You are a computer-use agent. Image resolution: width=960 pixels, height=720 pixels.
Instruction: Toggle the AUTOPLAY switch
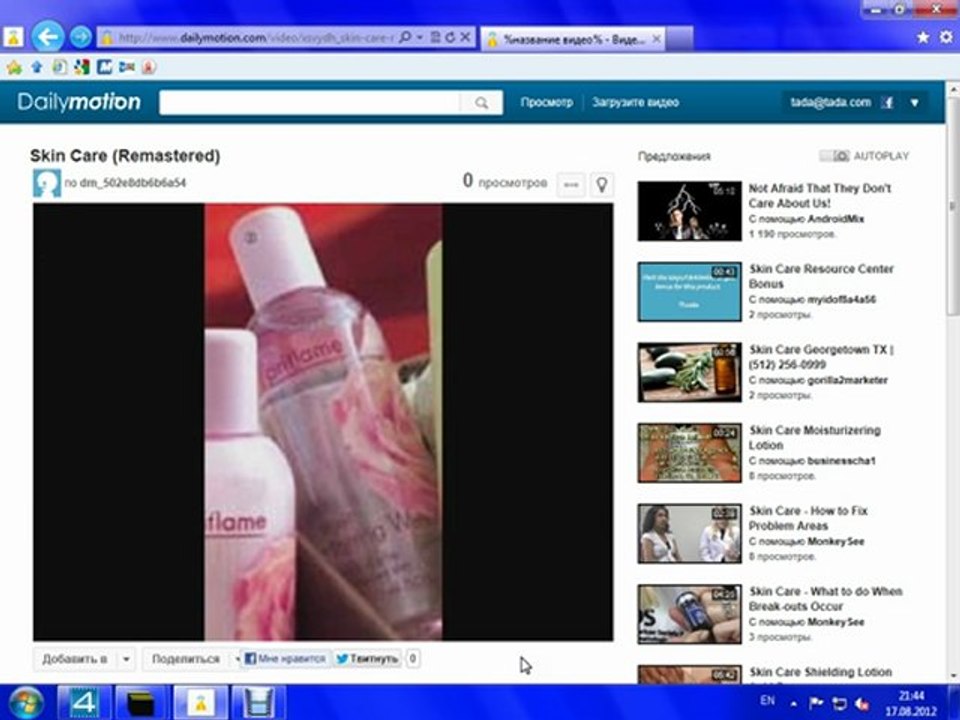[834, 156]
